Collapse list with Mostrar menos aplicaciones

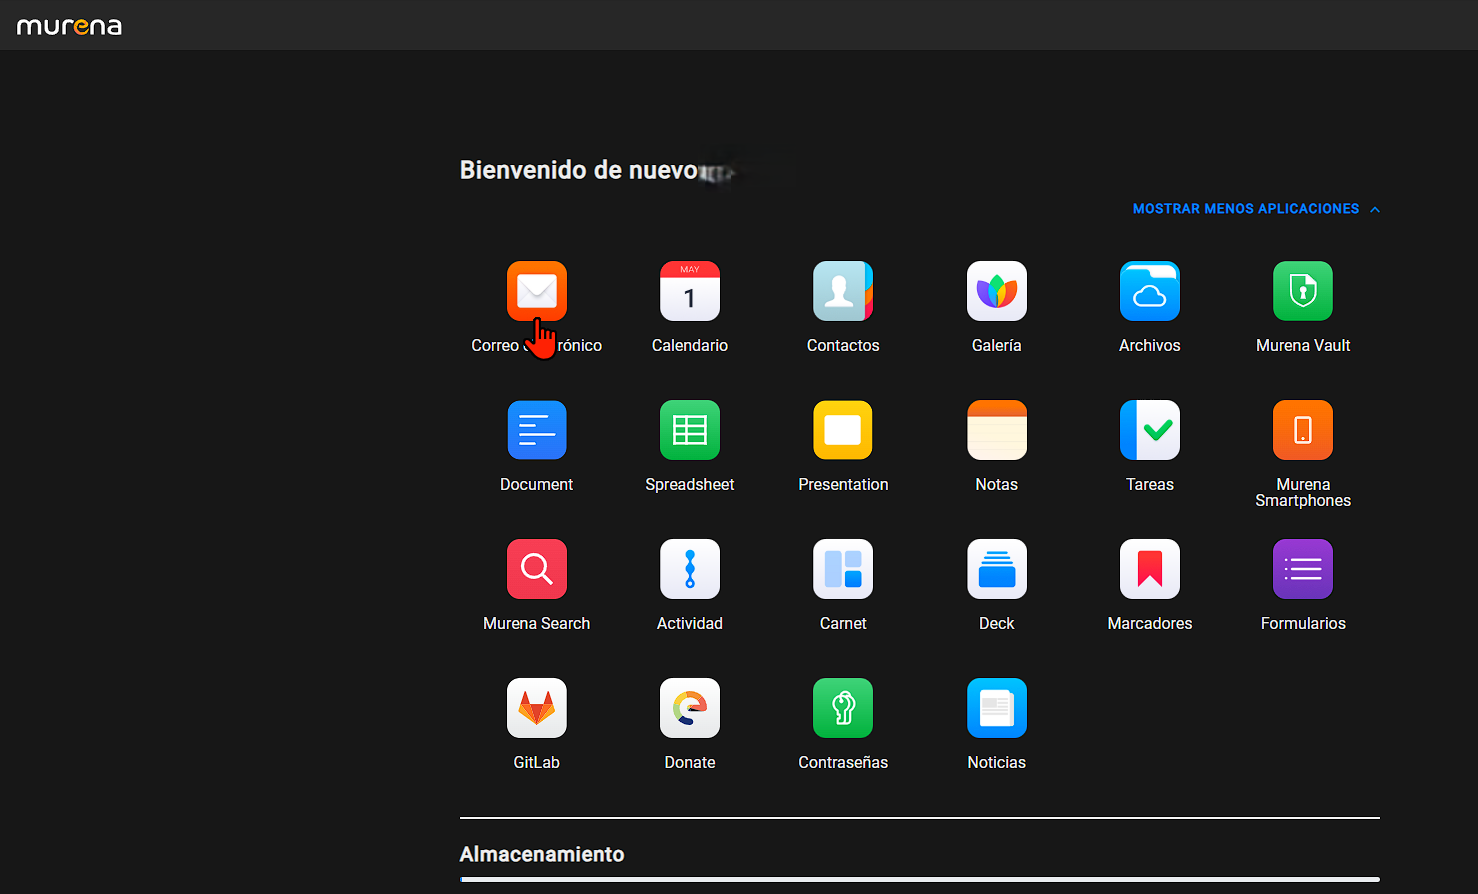coord(1255,209)
